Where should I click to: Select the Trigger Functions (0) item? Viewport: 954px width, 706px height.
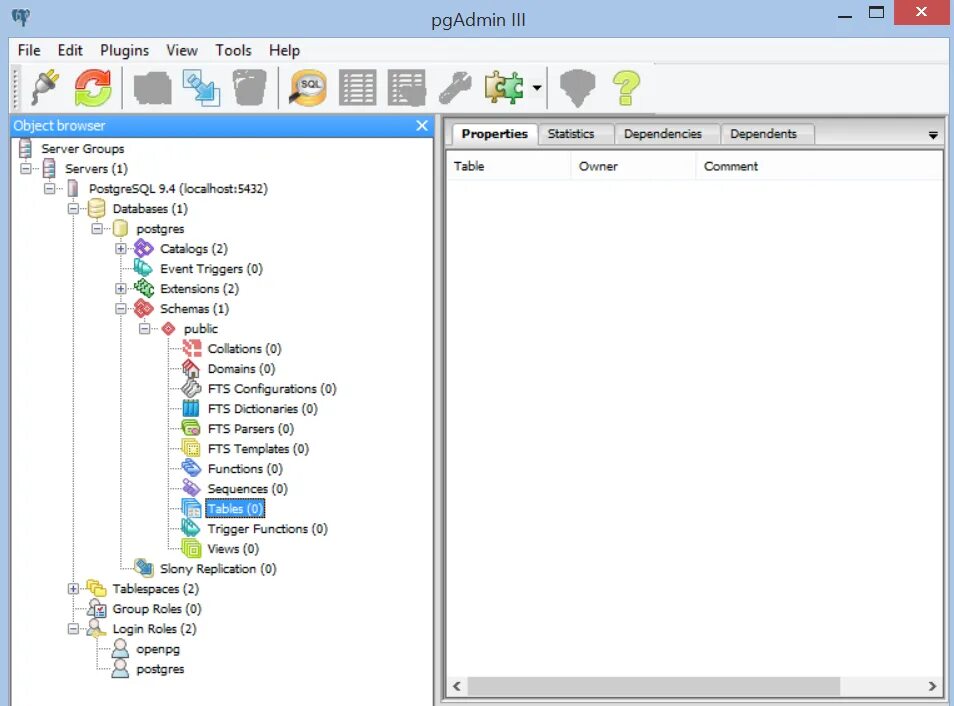[268, 529]
